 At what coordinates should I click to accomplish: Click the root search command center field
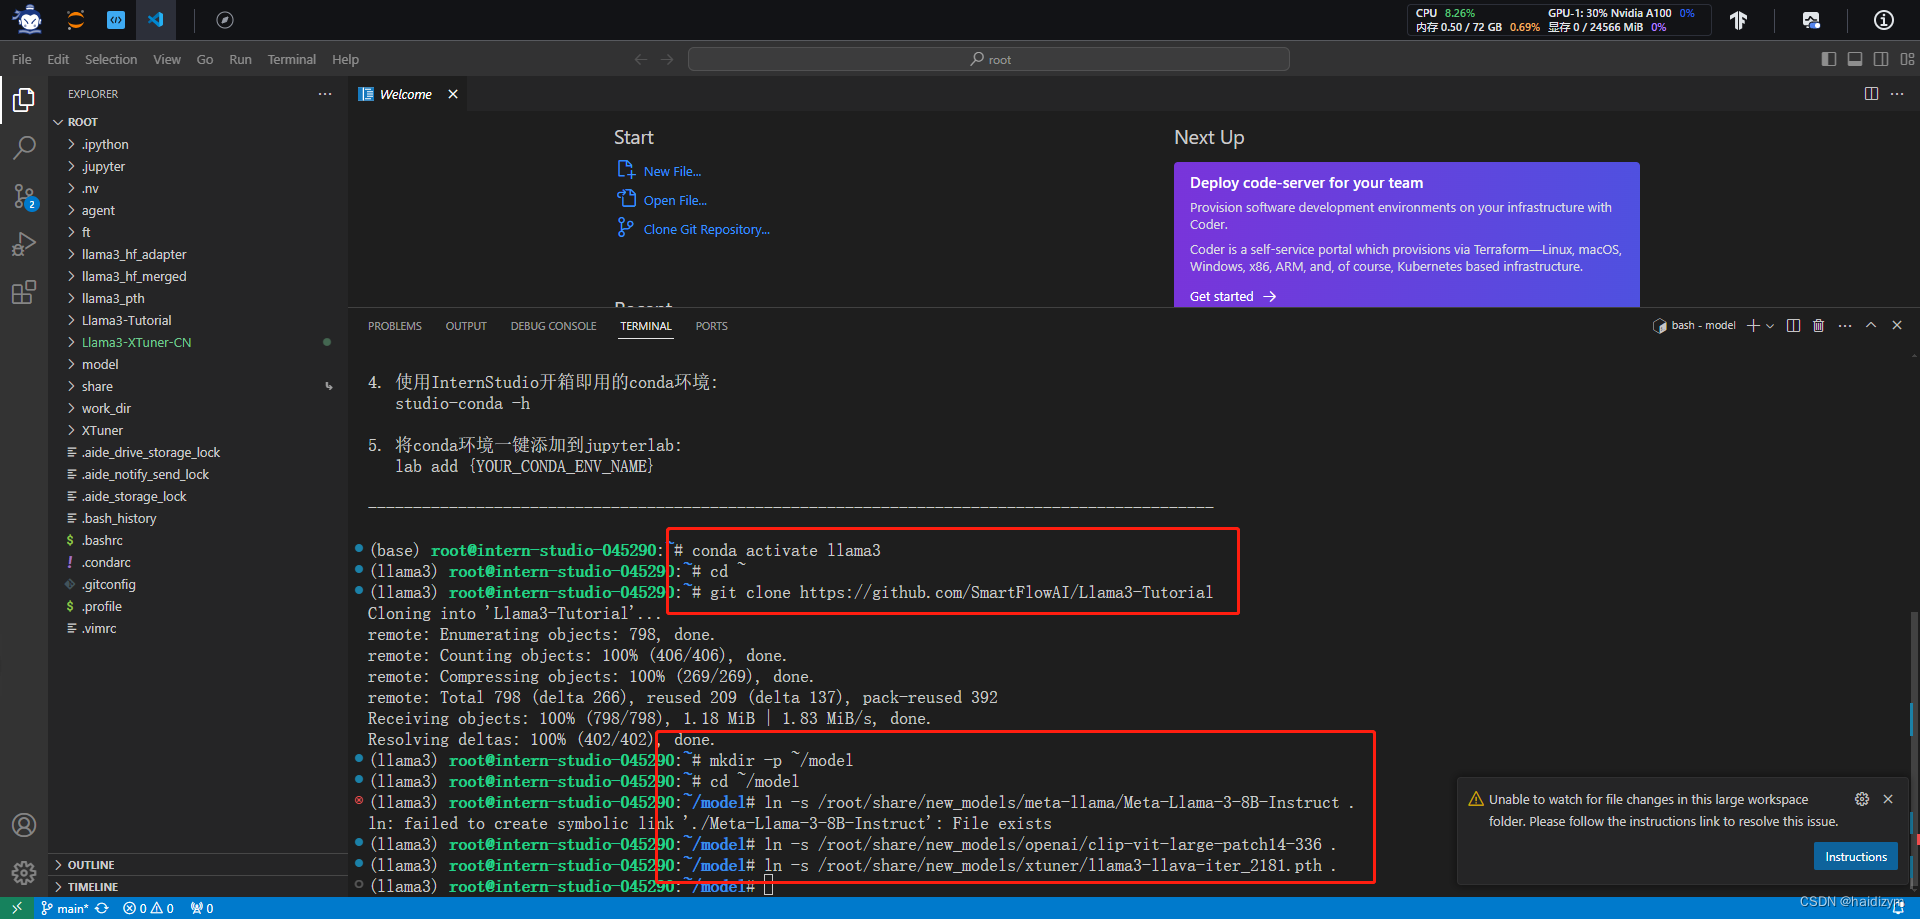pyautogui.click(x=989, y=59)
